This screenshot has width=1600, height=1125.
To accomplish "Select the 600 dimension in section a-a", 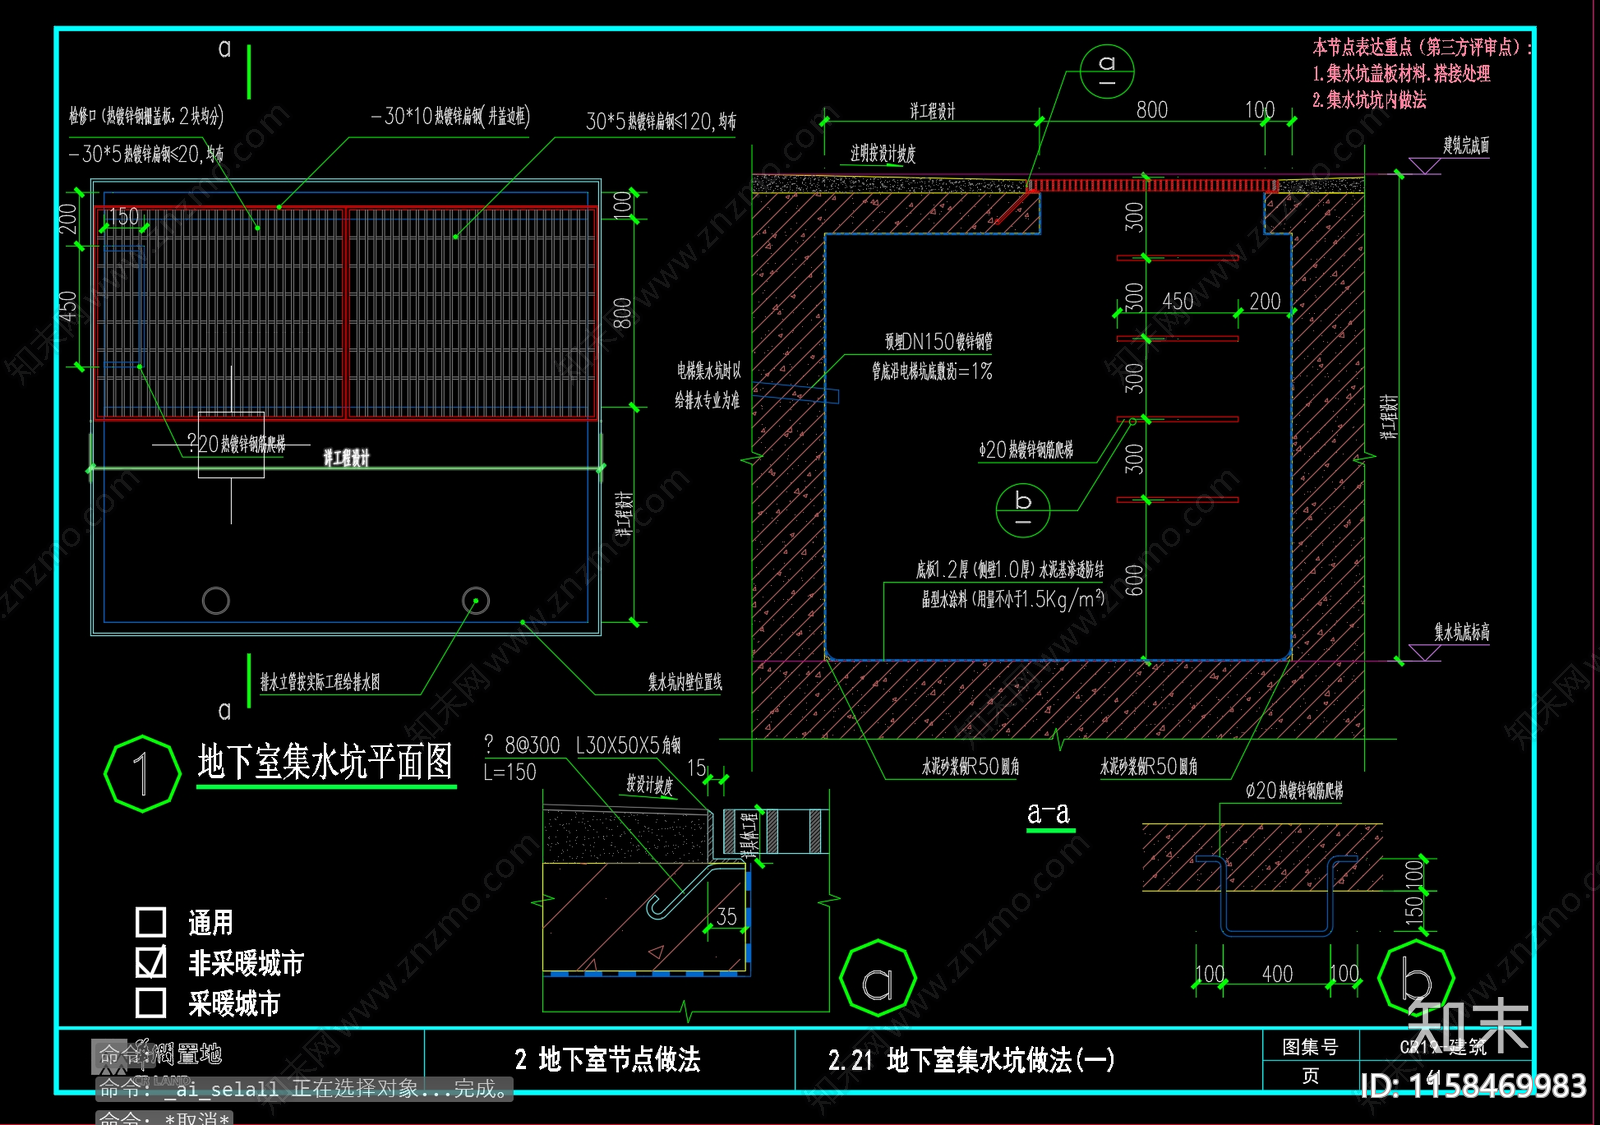I will pos(1134,580).
